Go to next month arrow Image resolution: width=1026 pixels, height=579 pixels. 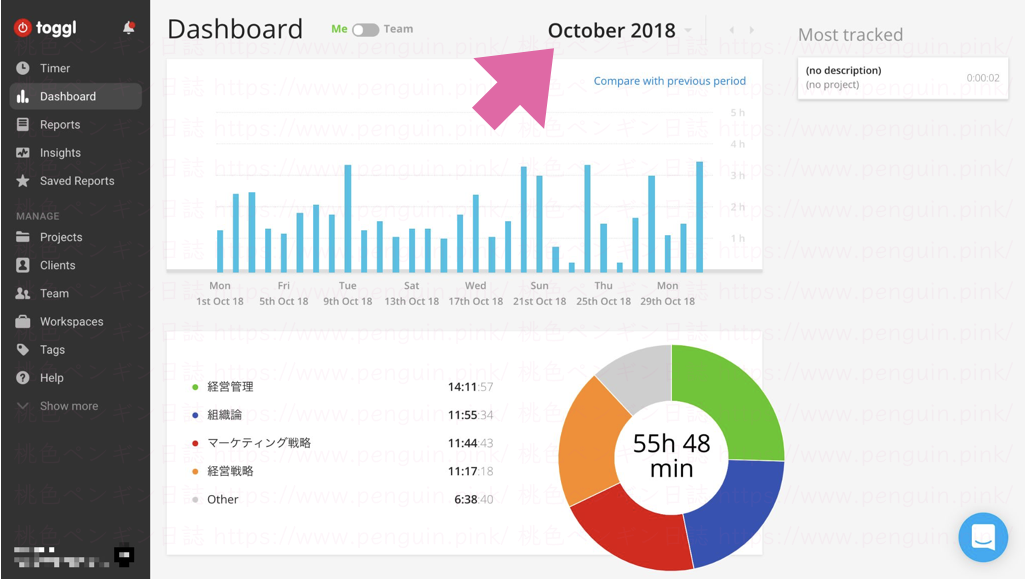751,30
